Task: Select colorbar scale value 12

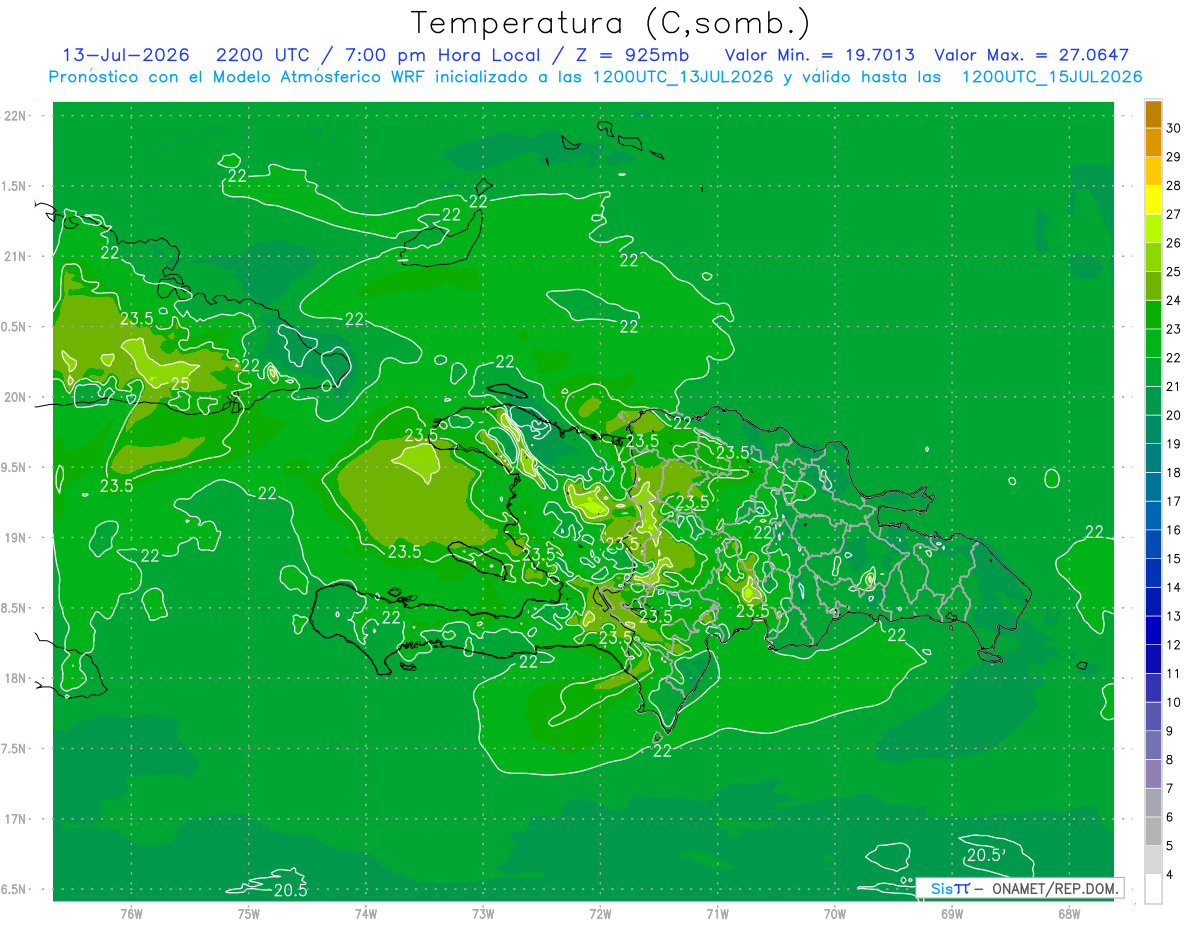Action: pos(1174,645)
